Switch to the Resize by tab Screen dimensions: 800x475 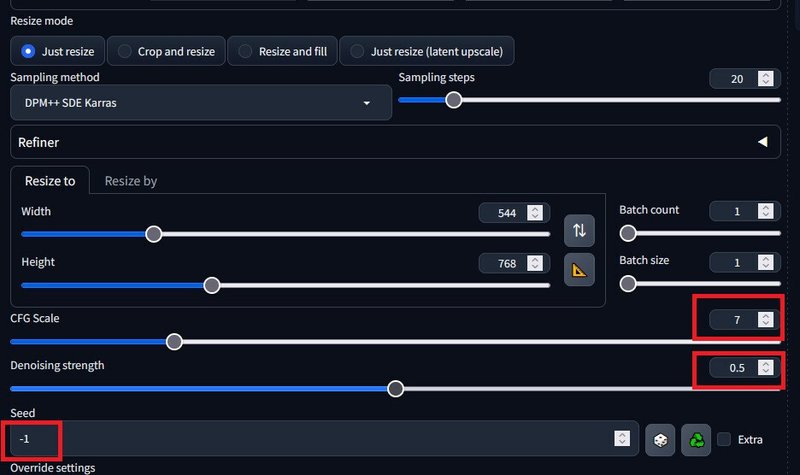130,181
